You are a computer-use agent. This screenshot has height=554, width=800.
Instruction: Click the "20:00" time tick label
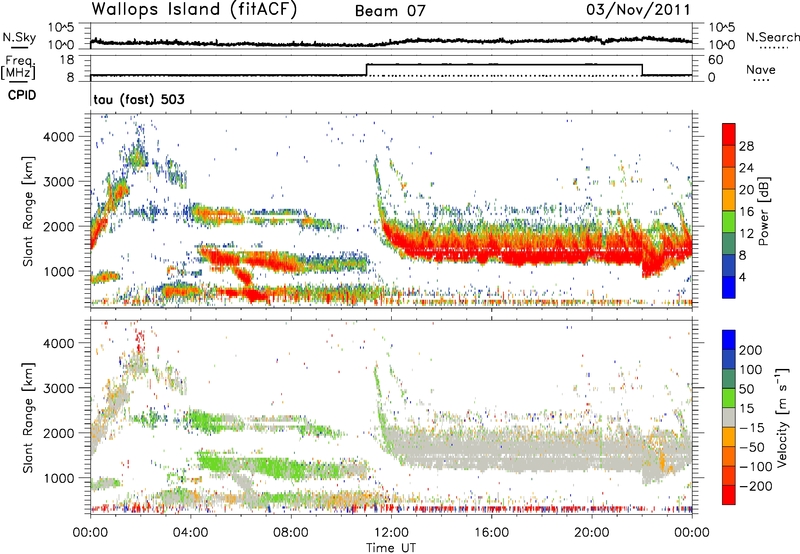click(591, 533)
